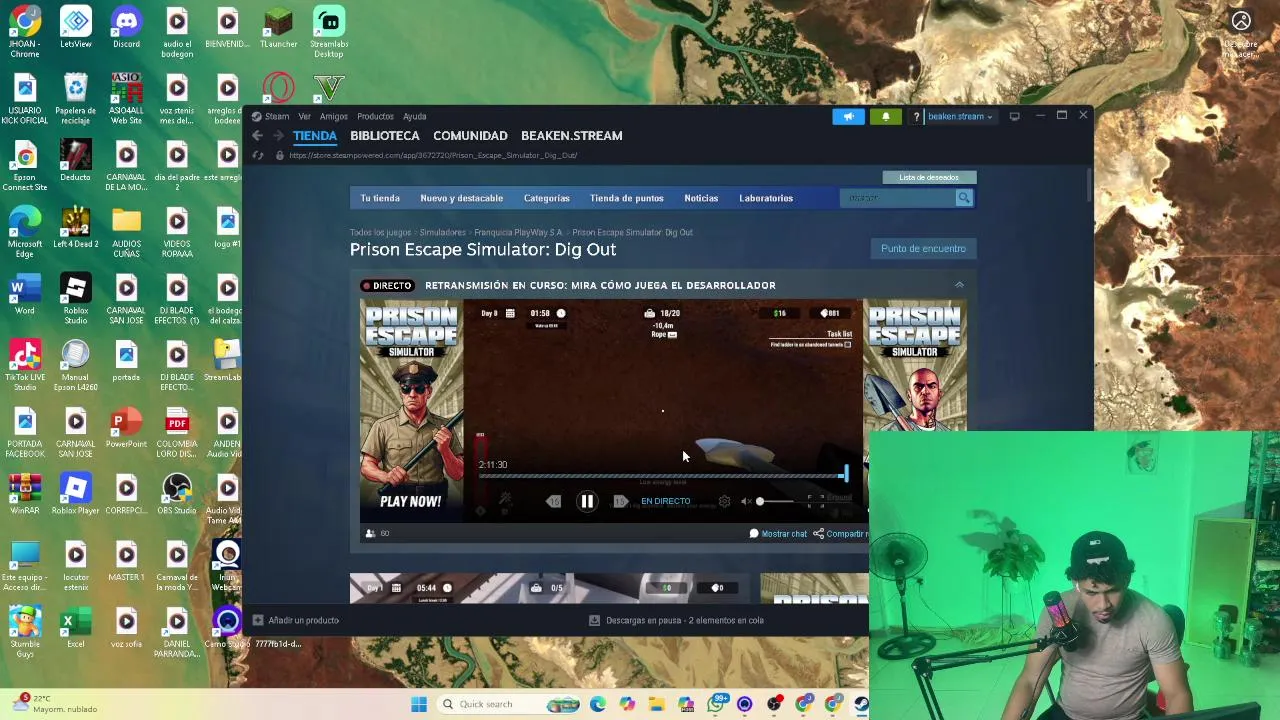Open downloads manager Descargas en pausa
The width and height of the screenshot is (1280, 720).
click(x=676, y=620)
